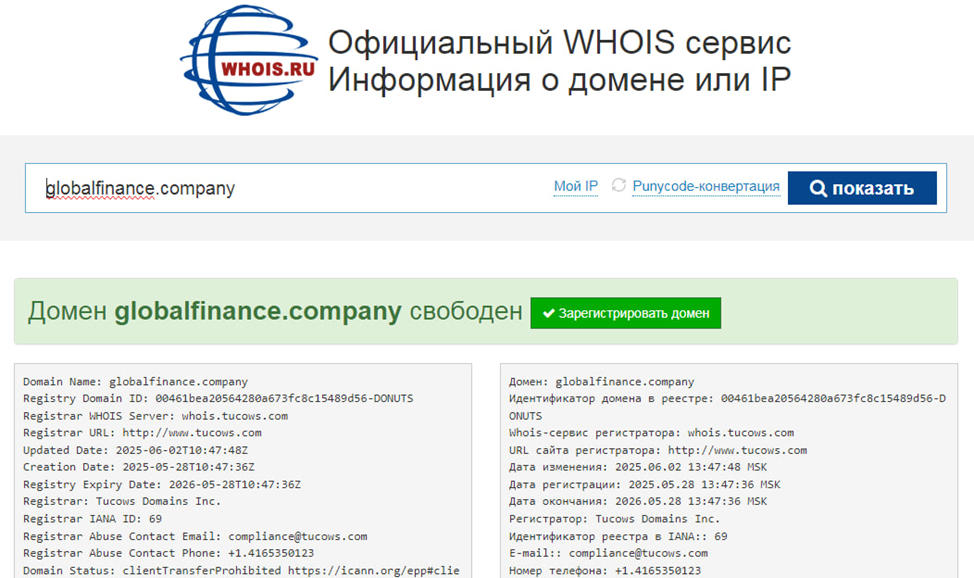Screen dimensions: 974x578
Task: Click the Domain Name line in English panel
Action: point(135,381)
